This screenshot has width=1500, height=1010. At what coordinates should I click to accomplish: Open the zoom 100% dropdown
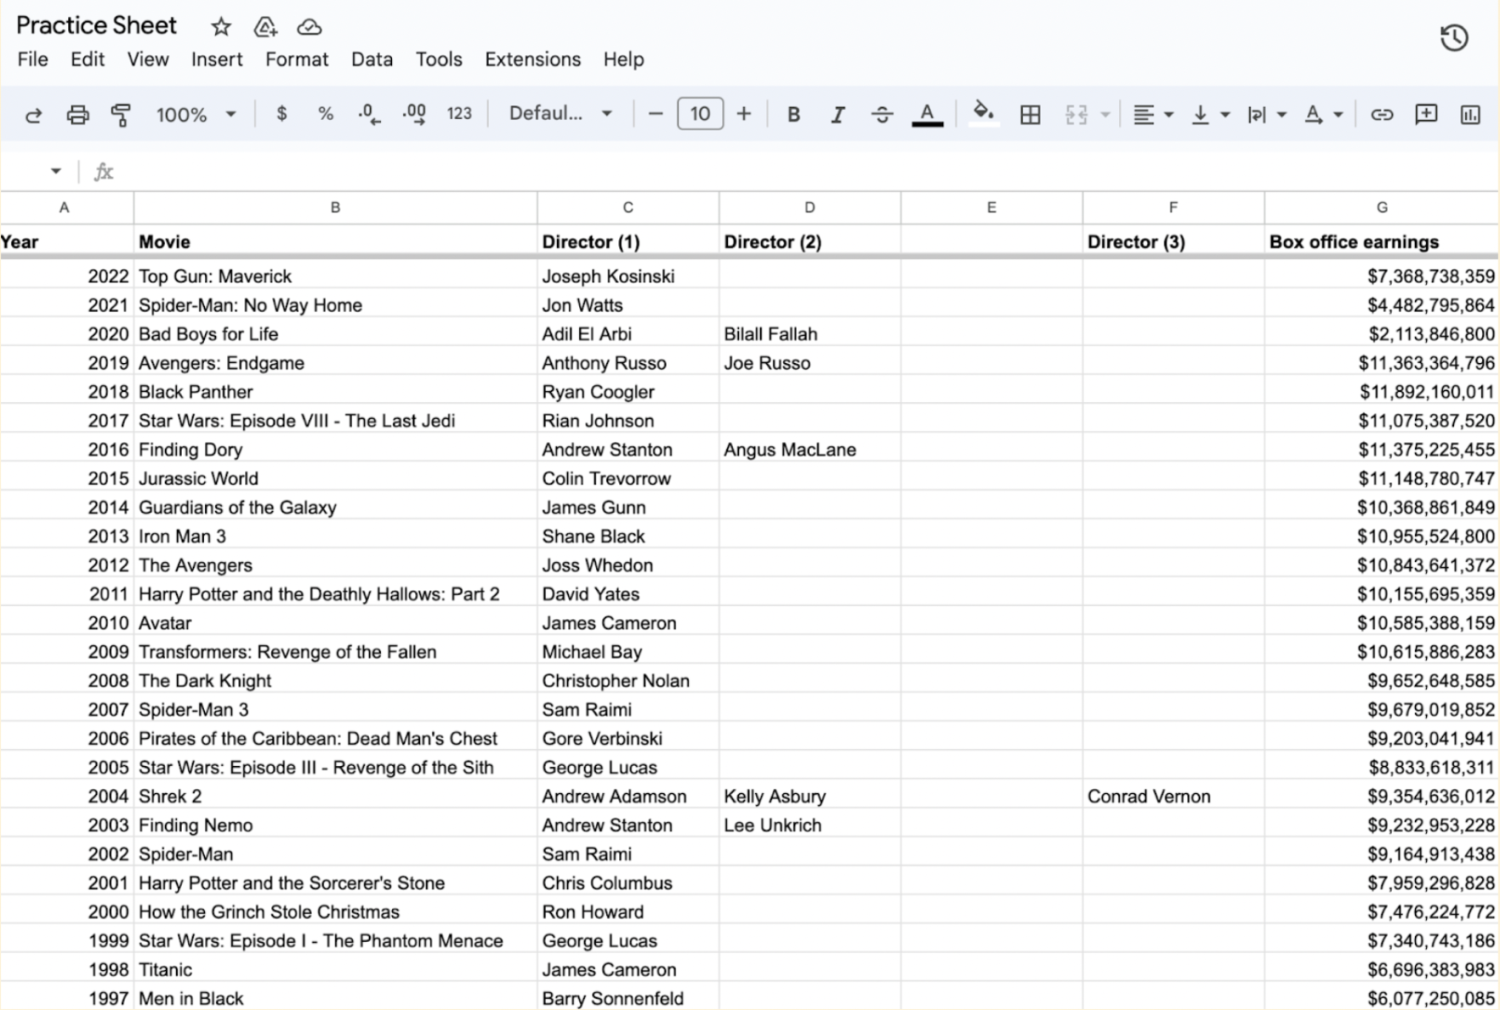(196, 114)
